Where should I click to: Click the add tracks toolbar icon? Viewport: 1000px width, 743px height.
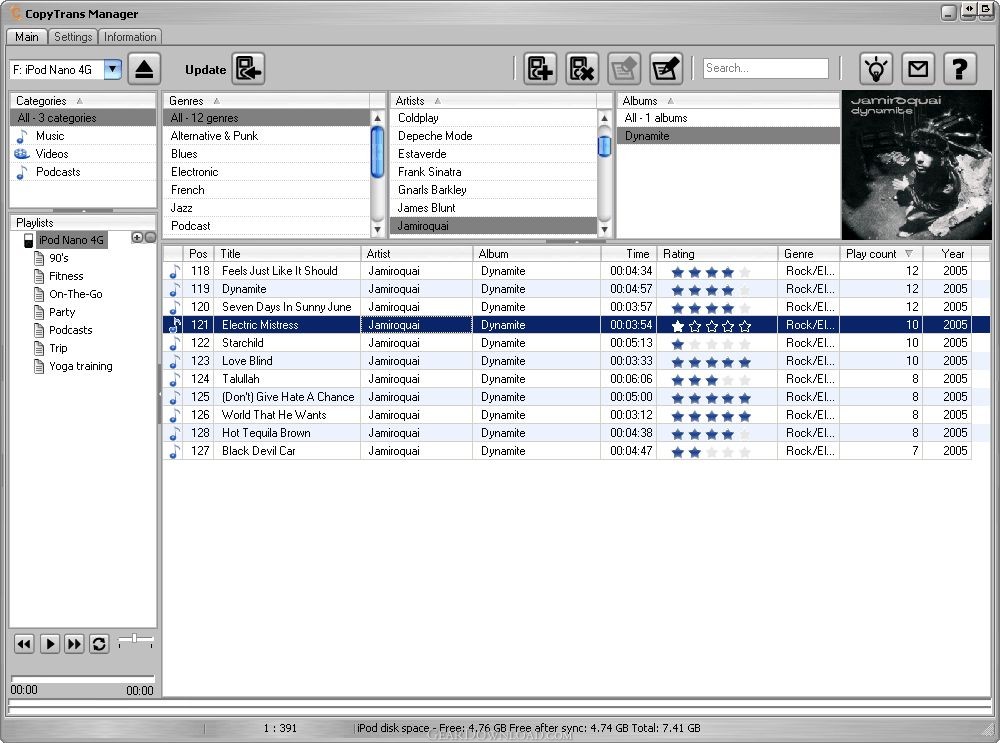click(x=540, y=69)
